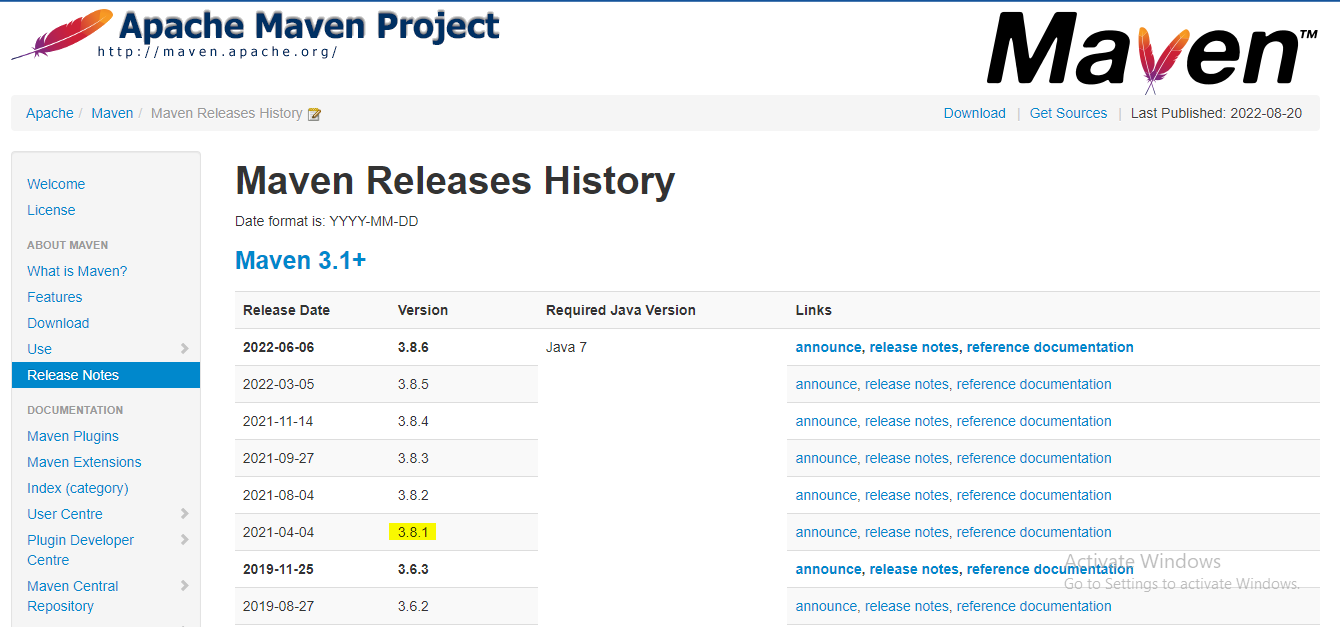Open Maven Plugins sidebar item
Viewport: 1340px width, 627px height.
coord(73,436)
